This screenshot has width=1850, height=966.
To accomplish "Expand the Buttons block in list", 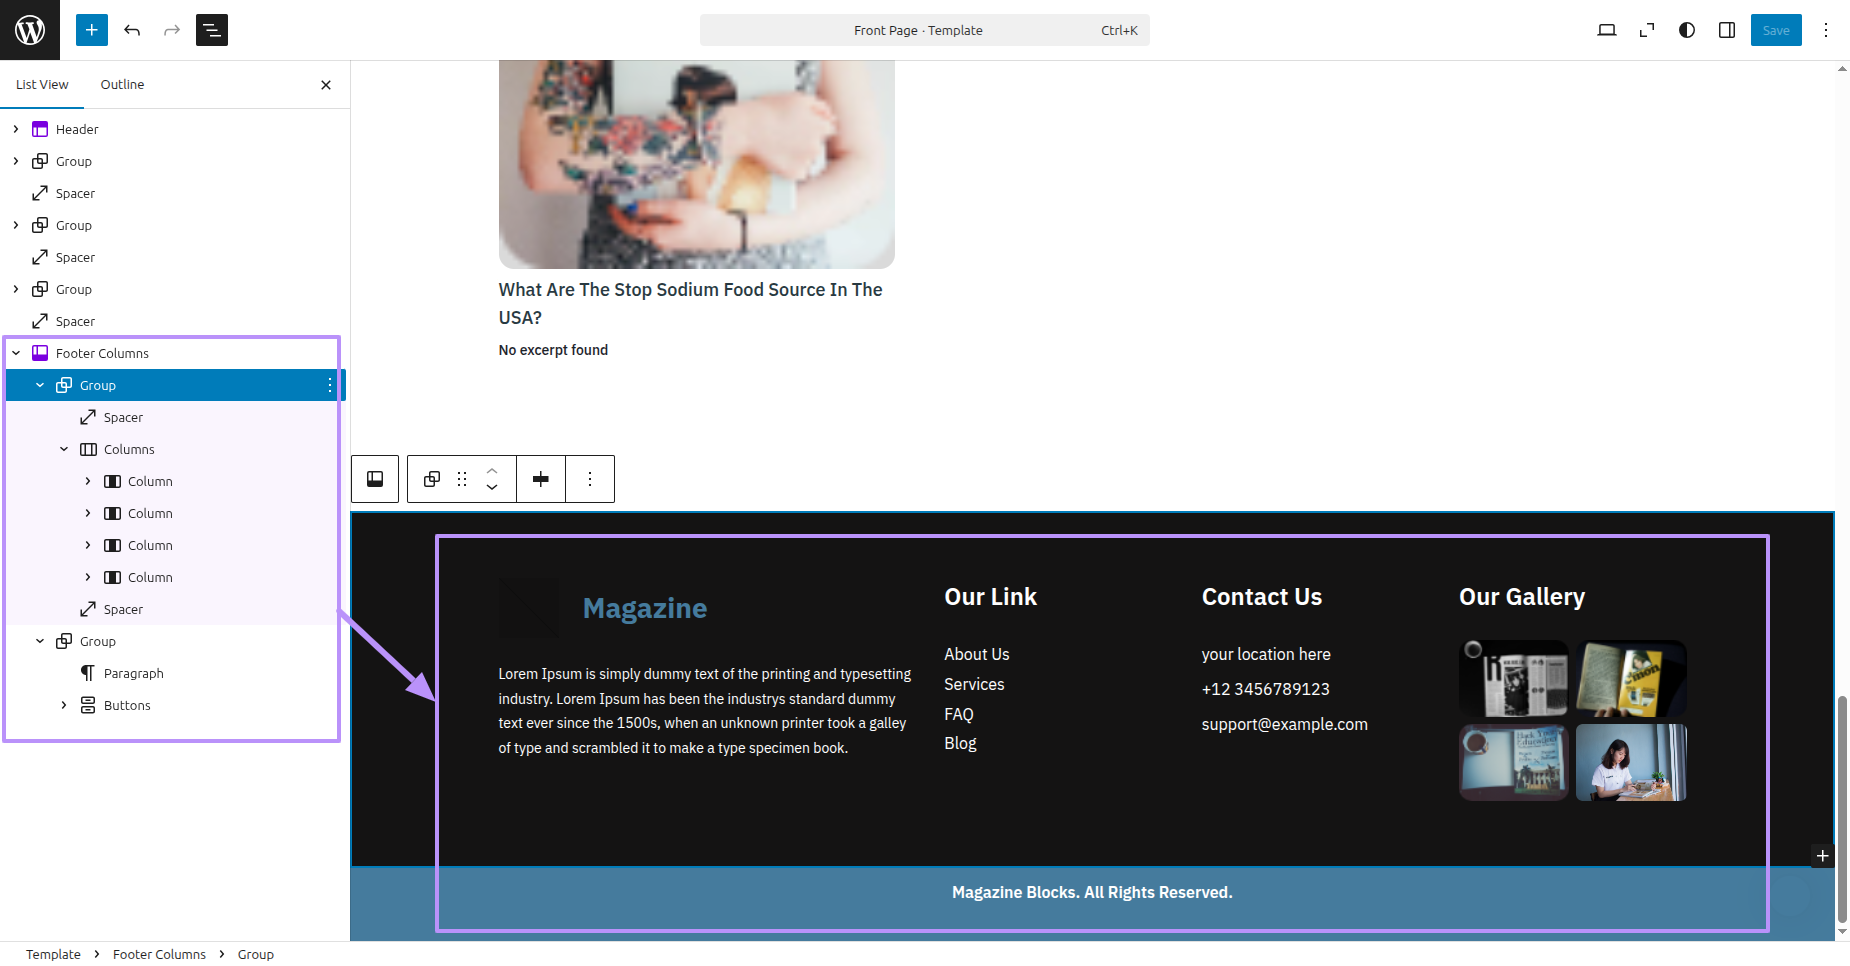I will pyautogui.click(x=64, y=705).
